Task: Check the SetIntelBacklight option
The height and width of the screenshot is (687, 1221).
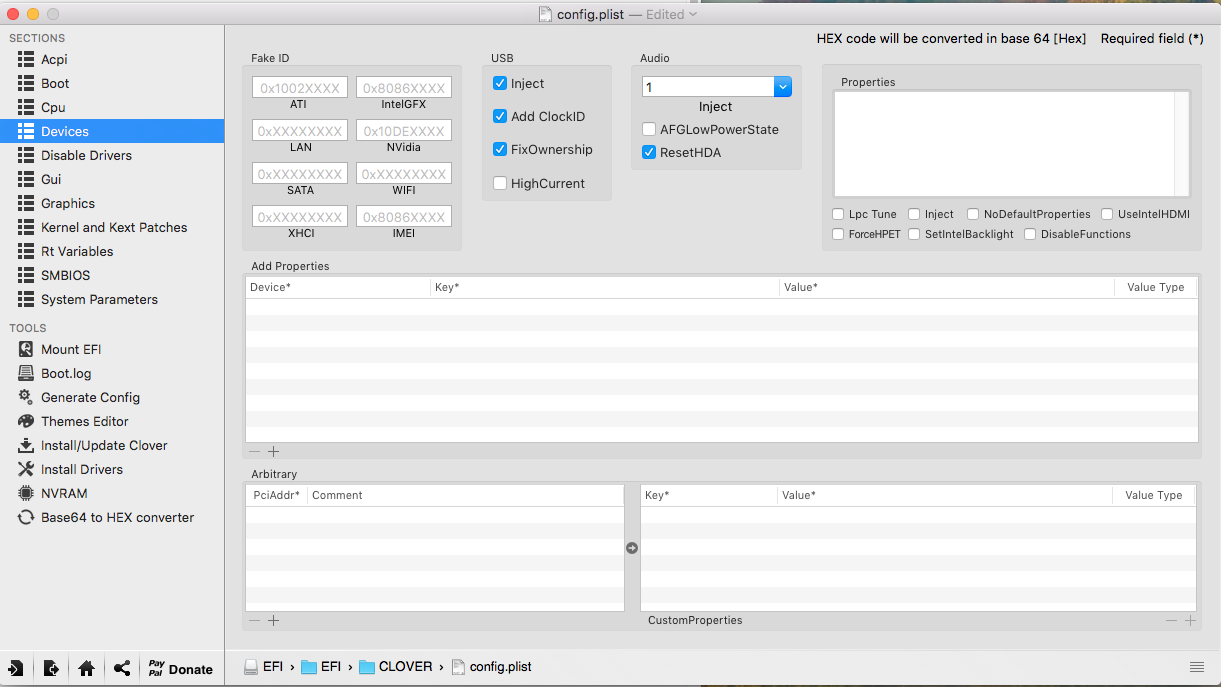Action: point(914,234)
